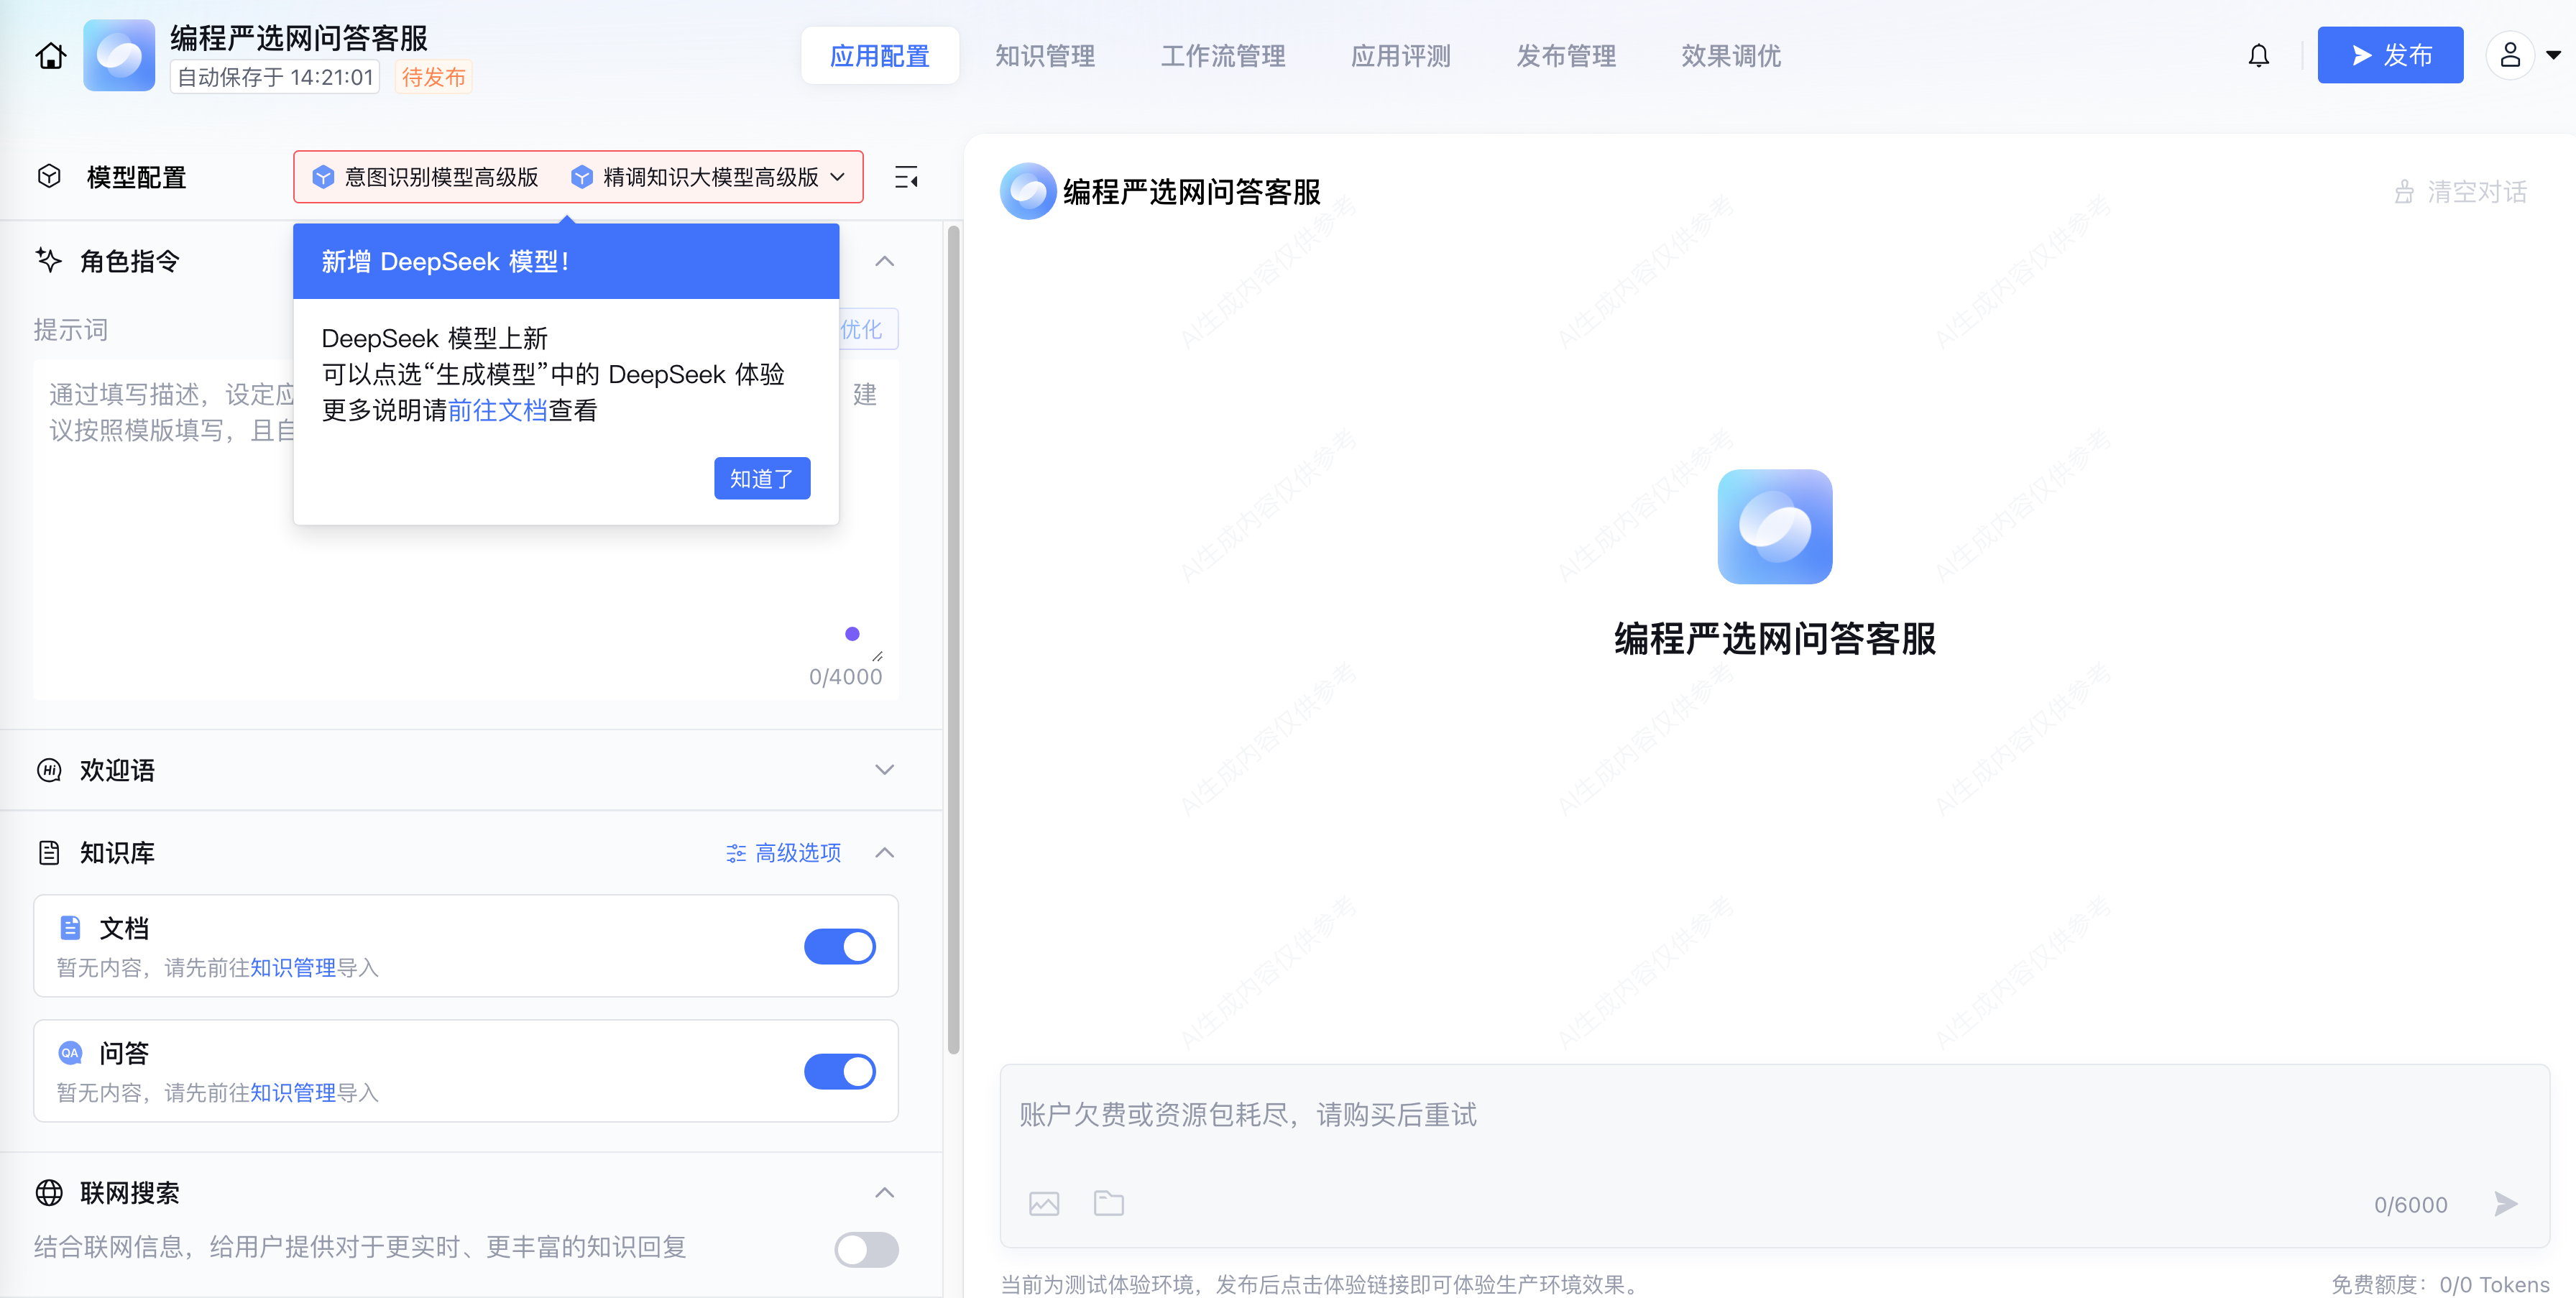Click the clear conversation (清空对话) icon
Screen dimensions: 2576x1298
click(2404, 192)
